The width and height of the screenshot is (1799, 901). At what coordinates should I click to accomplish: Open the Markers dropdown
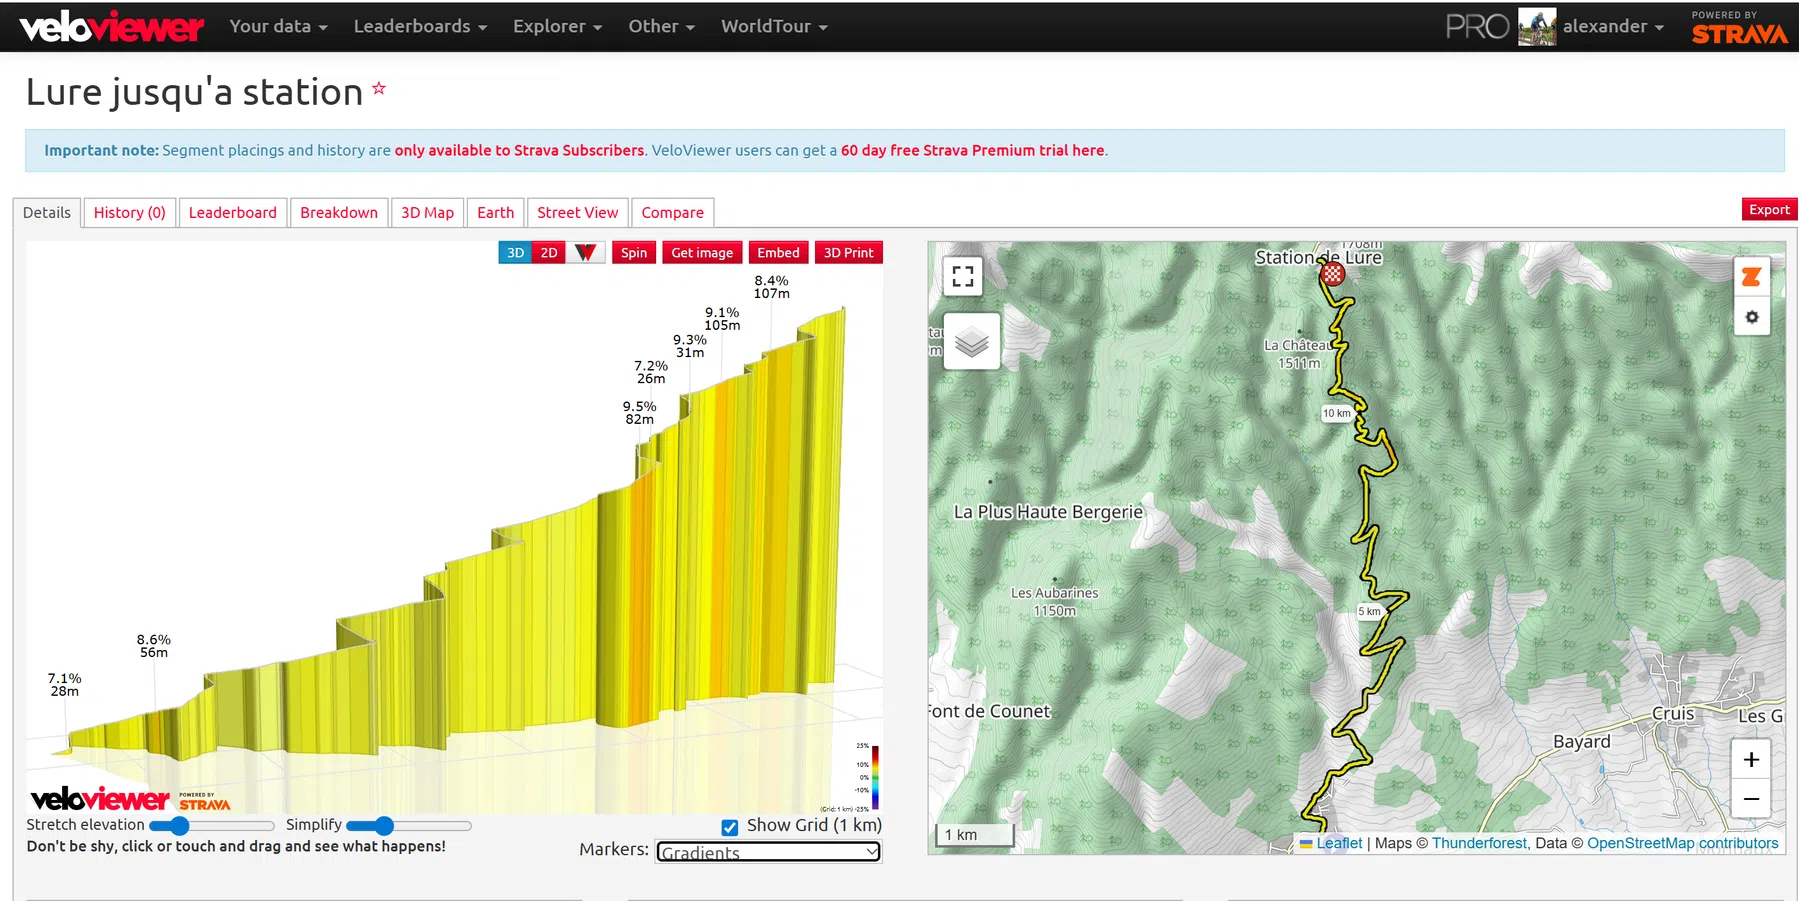coord(767,852)
